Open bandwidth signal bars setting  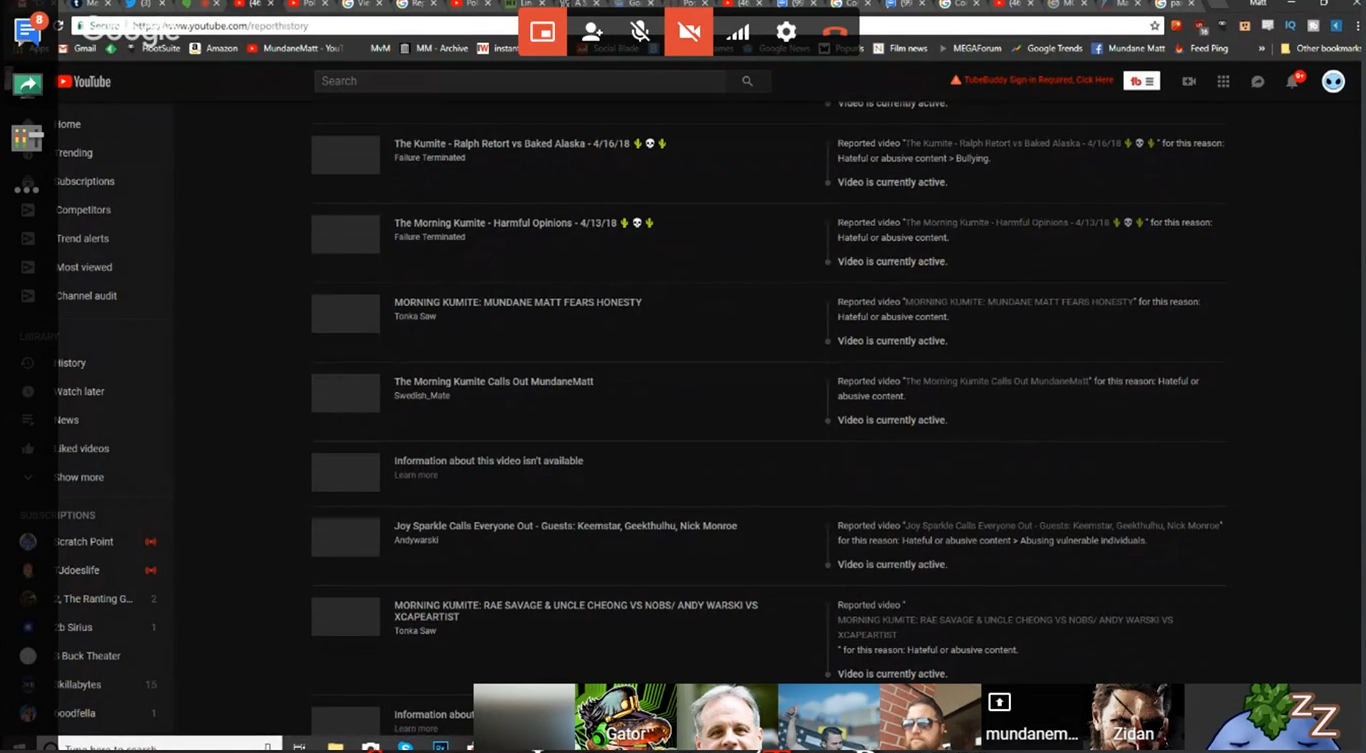[x=738, y=32]
